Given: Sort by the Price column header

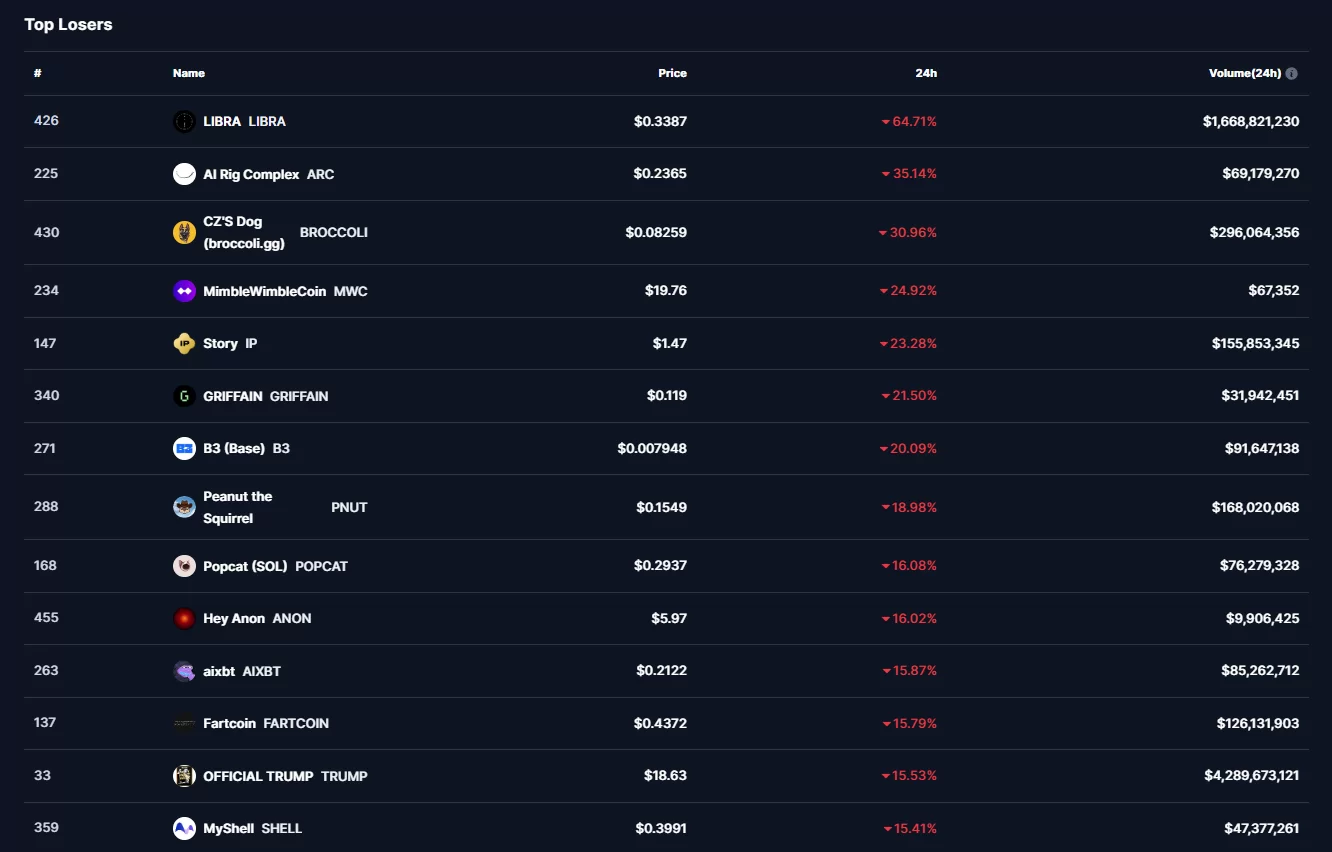Looking at the screenshot, I should [x=672, y=73].
